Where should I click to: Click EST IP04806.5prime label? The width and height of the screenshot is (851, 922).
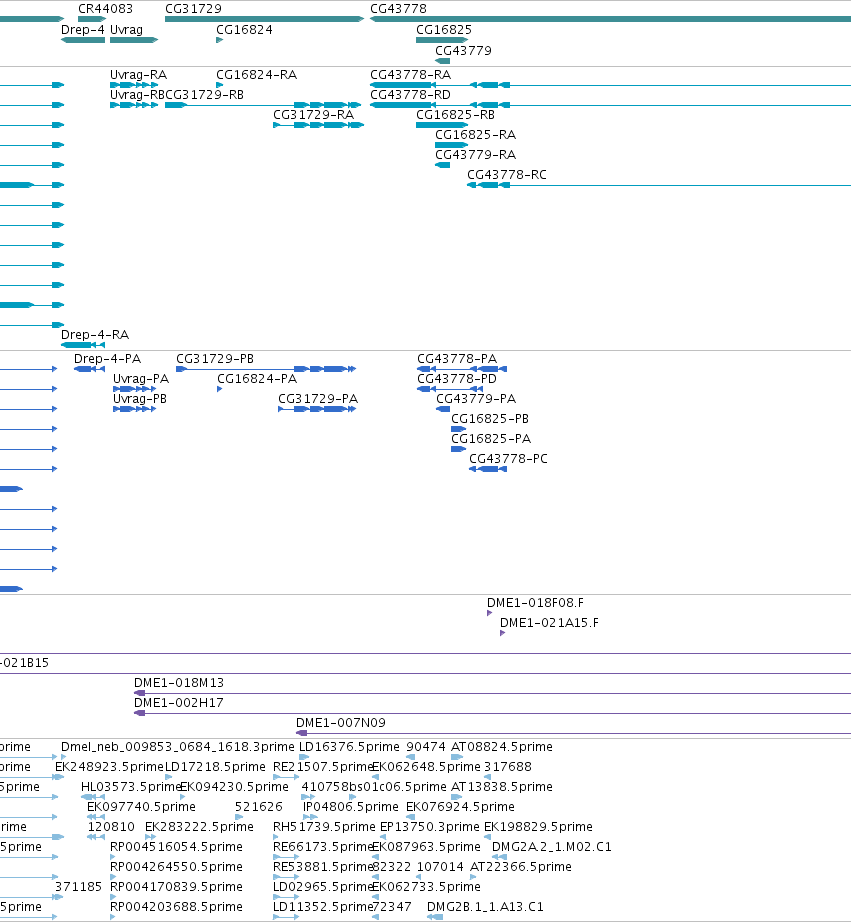(x=351, y=807)
